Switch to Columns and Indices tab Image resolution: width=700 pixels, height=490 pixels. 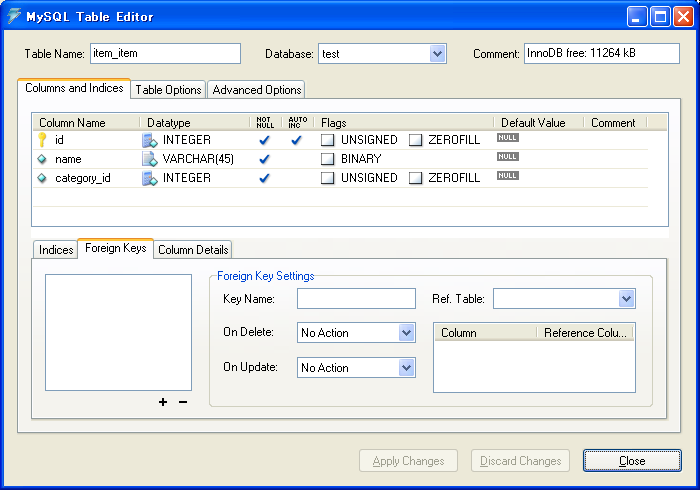74,88
